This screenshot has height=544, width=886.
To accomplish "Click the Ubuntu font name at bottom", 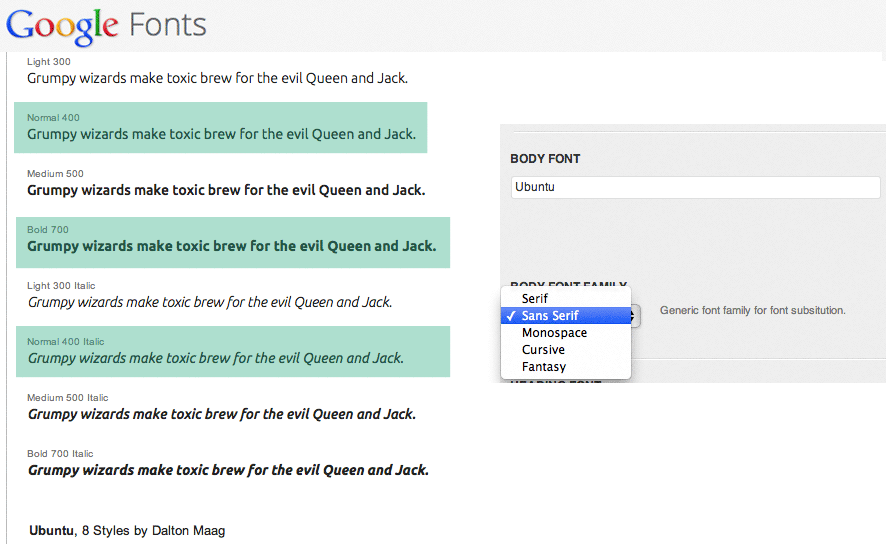I will click(x=51, y=530).
